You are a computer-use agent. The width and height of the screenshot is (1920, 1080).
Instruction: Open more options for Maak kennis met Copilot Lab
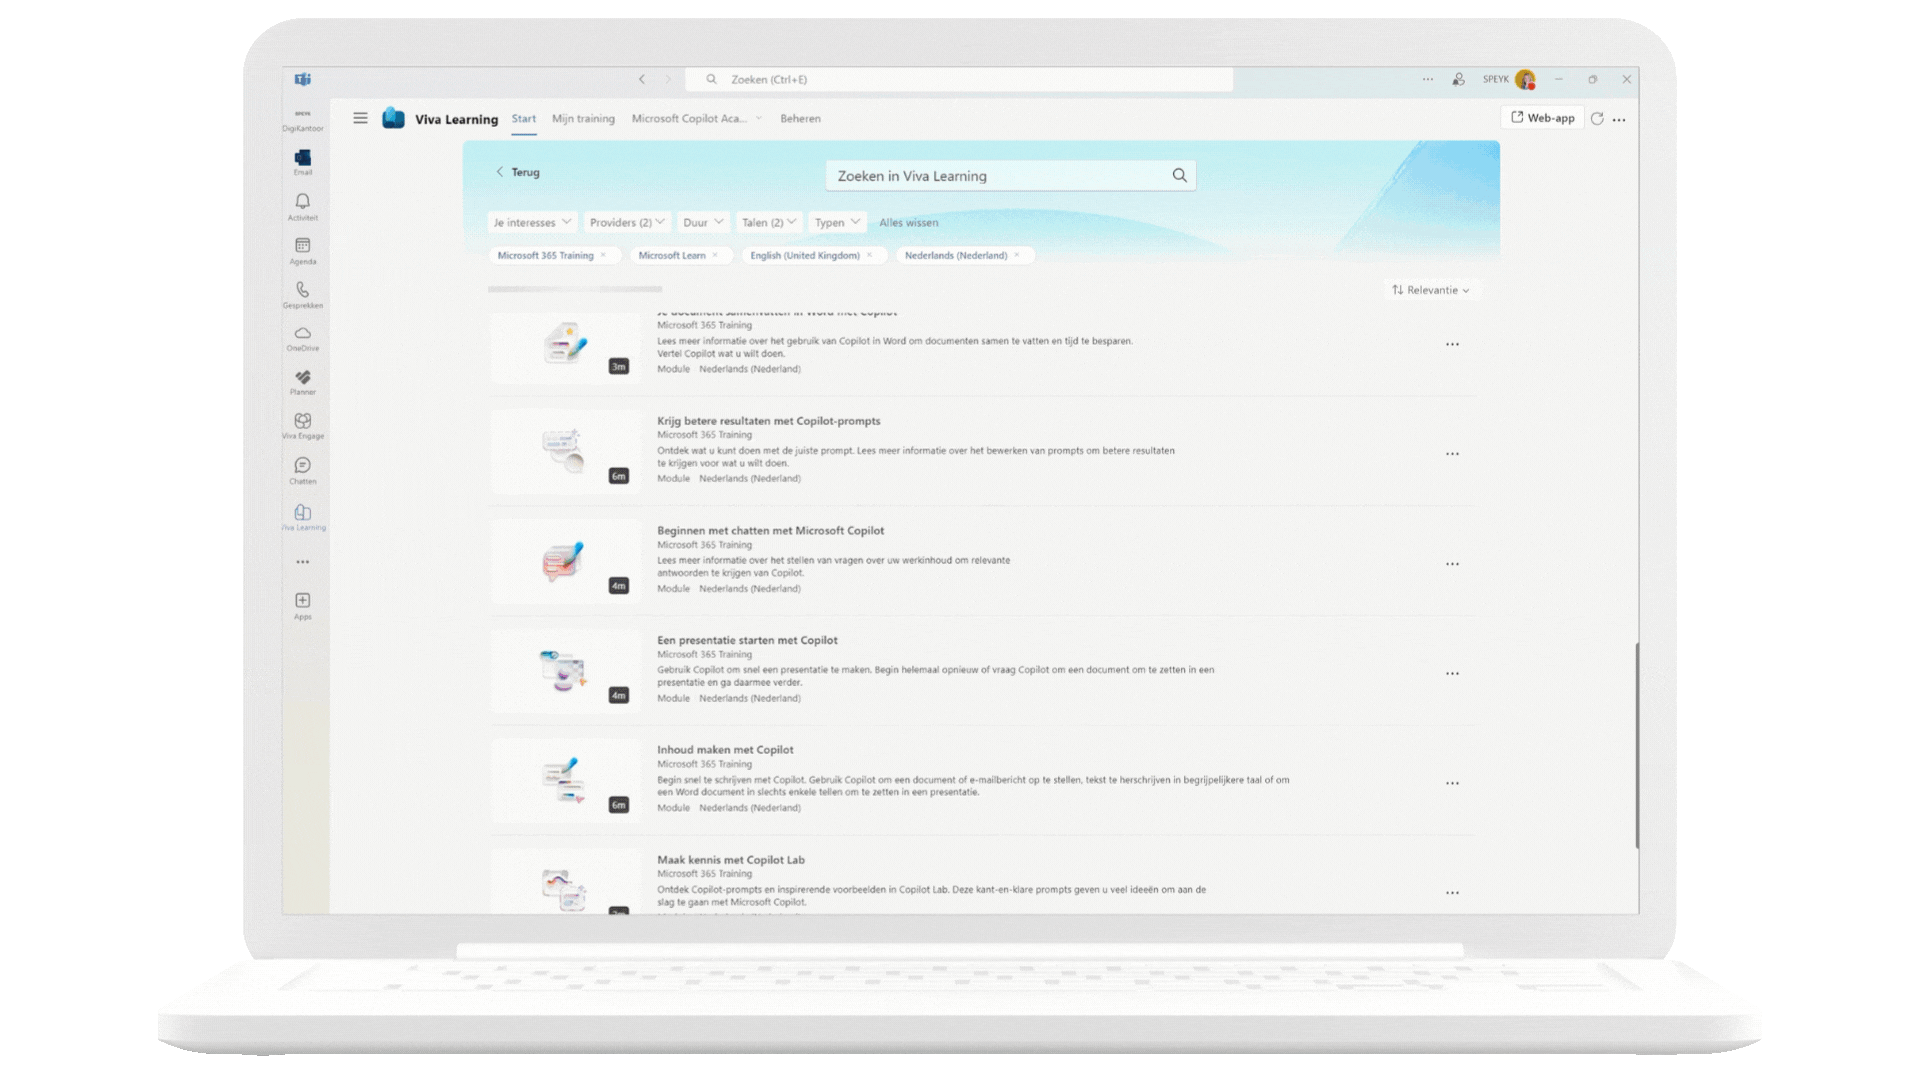pyautogui.click(x=1452, y=893)
